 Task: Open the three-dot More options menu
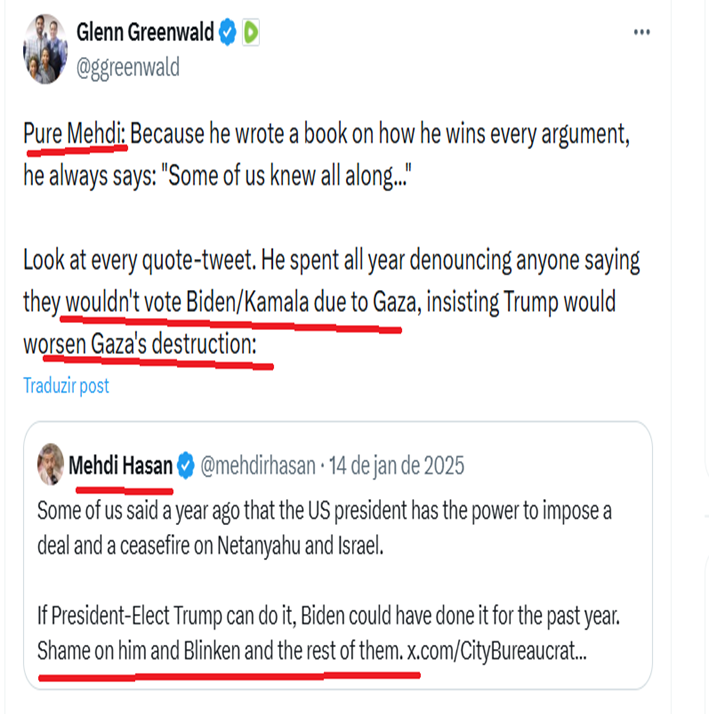coord(643,33)
